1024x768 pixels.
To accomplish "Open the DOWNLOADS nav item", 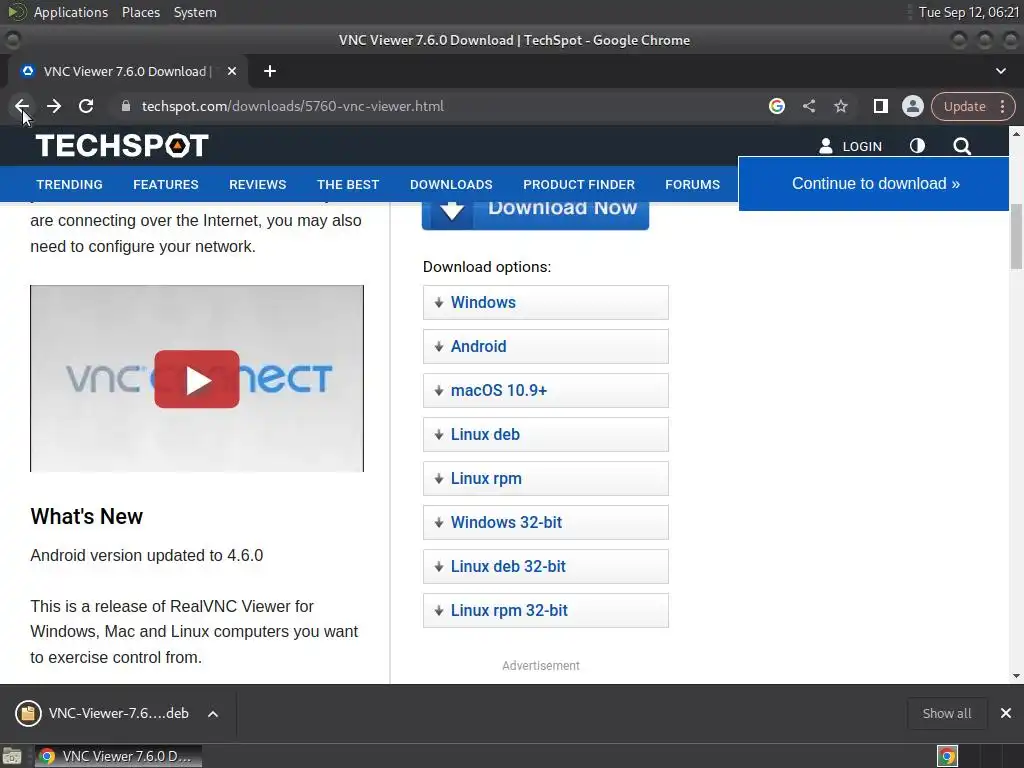I will pyautogui.click(x=451, y=185).
